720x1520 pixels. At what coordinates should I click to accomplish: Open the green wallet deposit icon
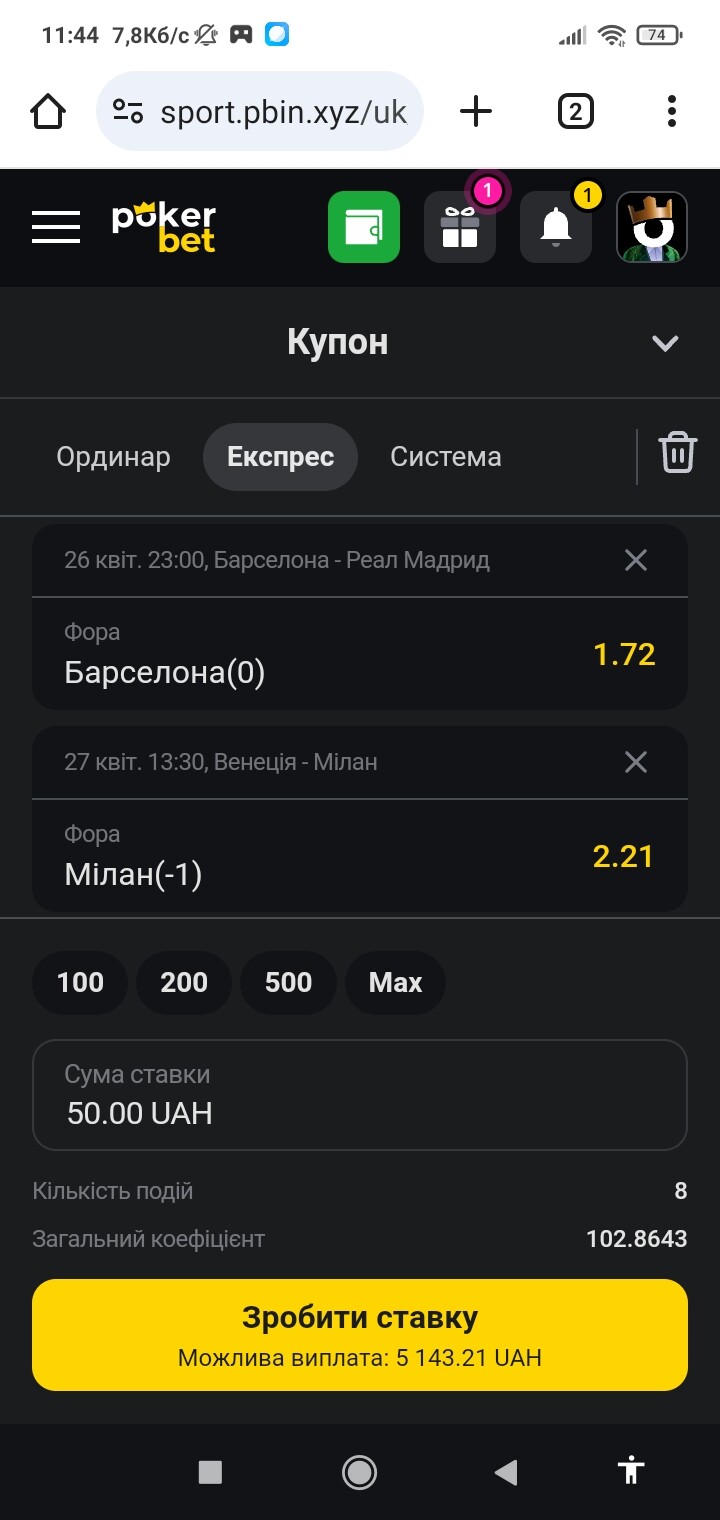[x=364, y=227]
